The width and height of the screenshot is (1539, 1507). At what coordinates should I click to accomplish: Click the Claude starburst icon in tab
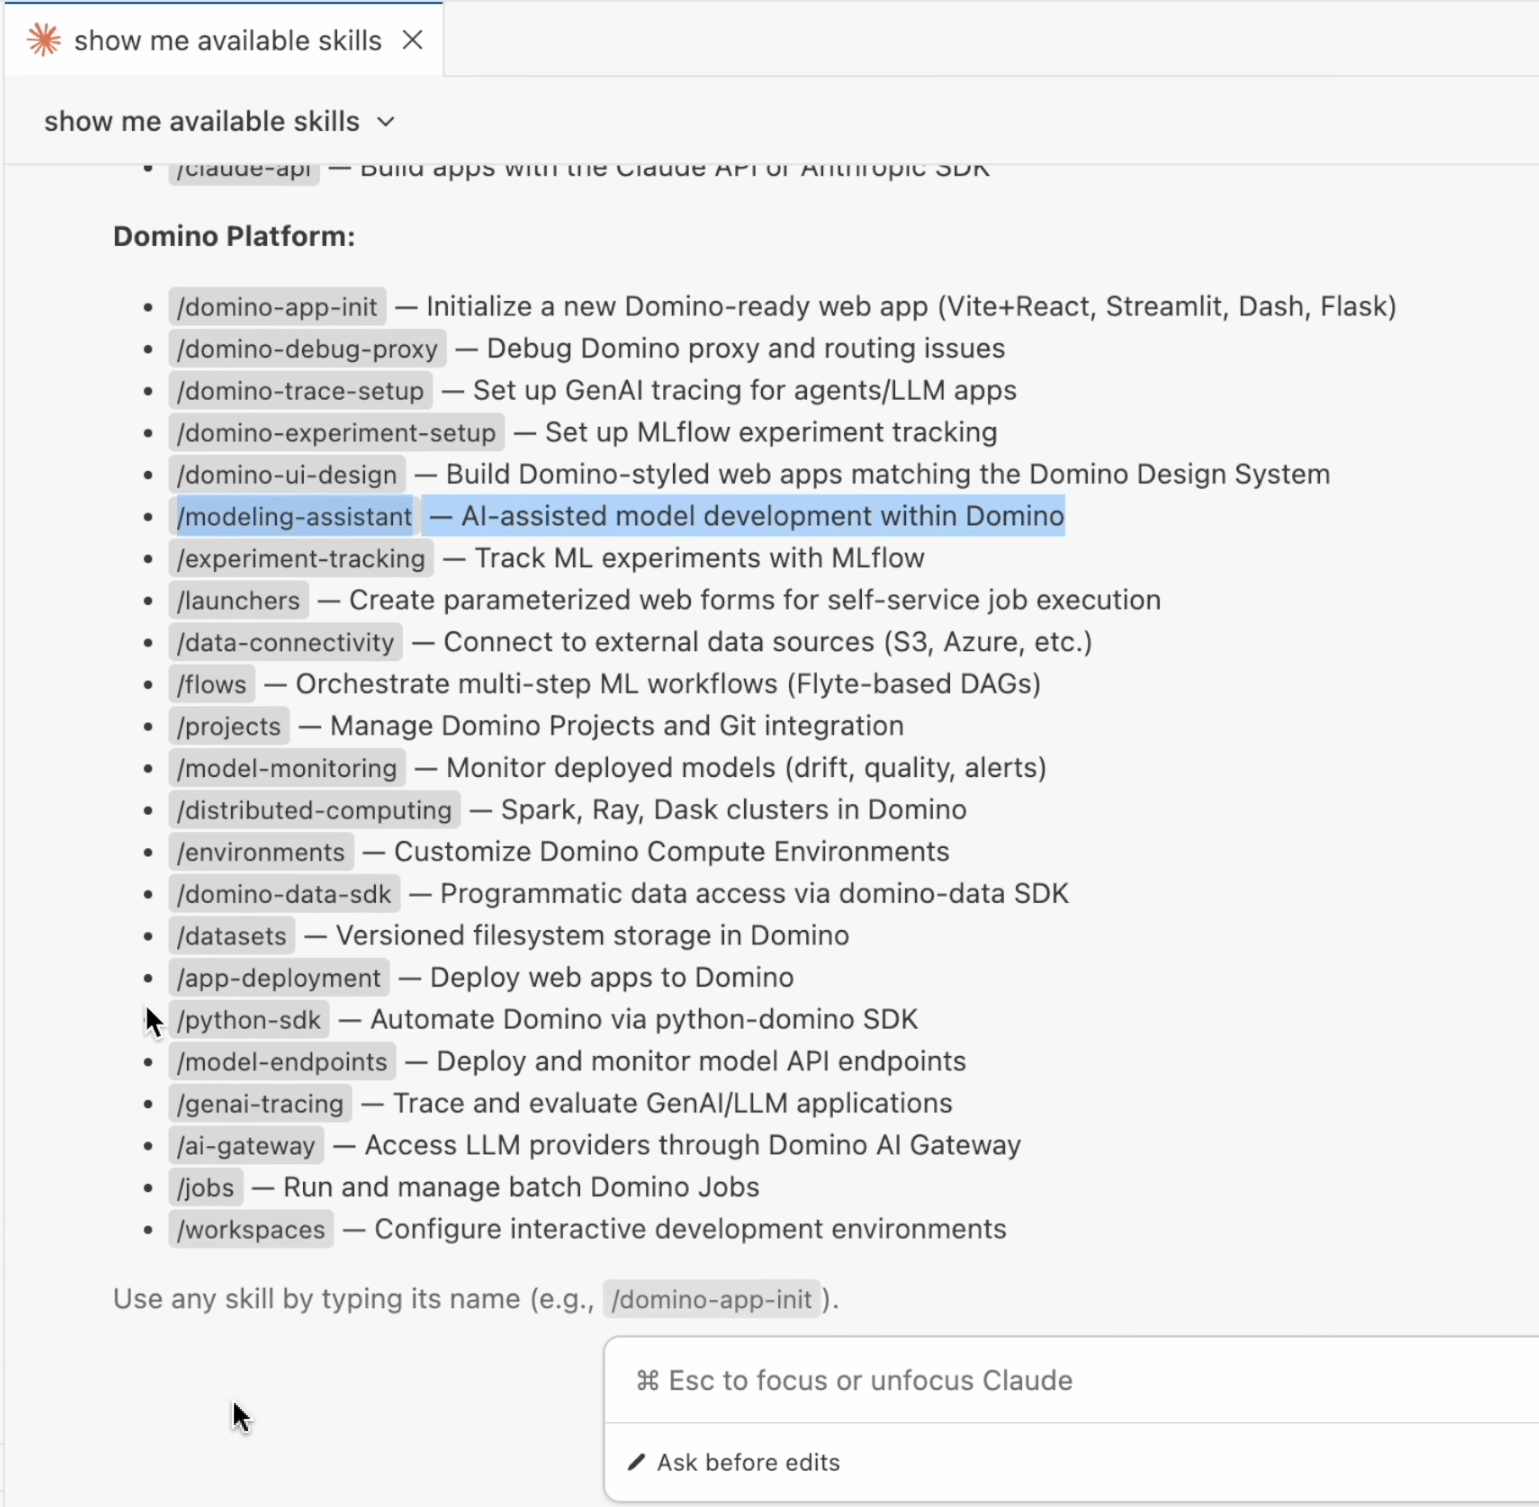(x=44, y=40)
